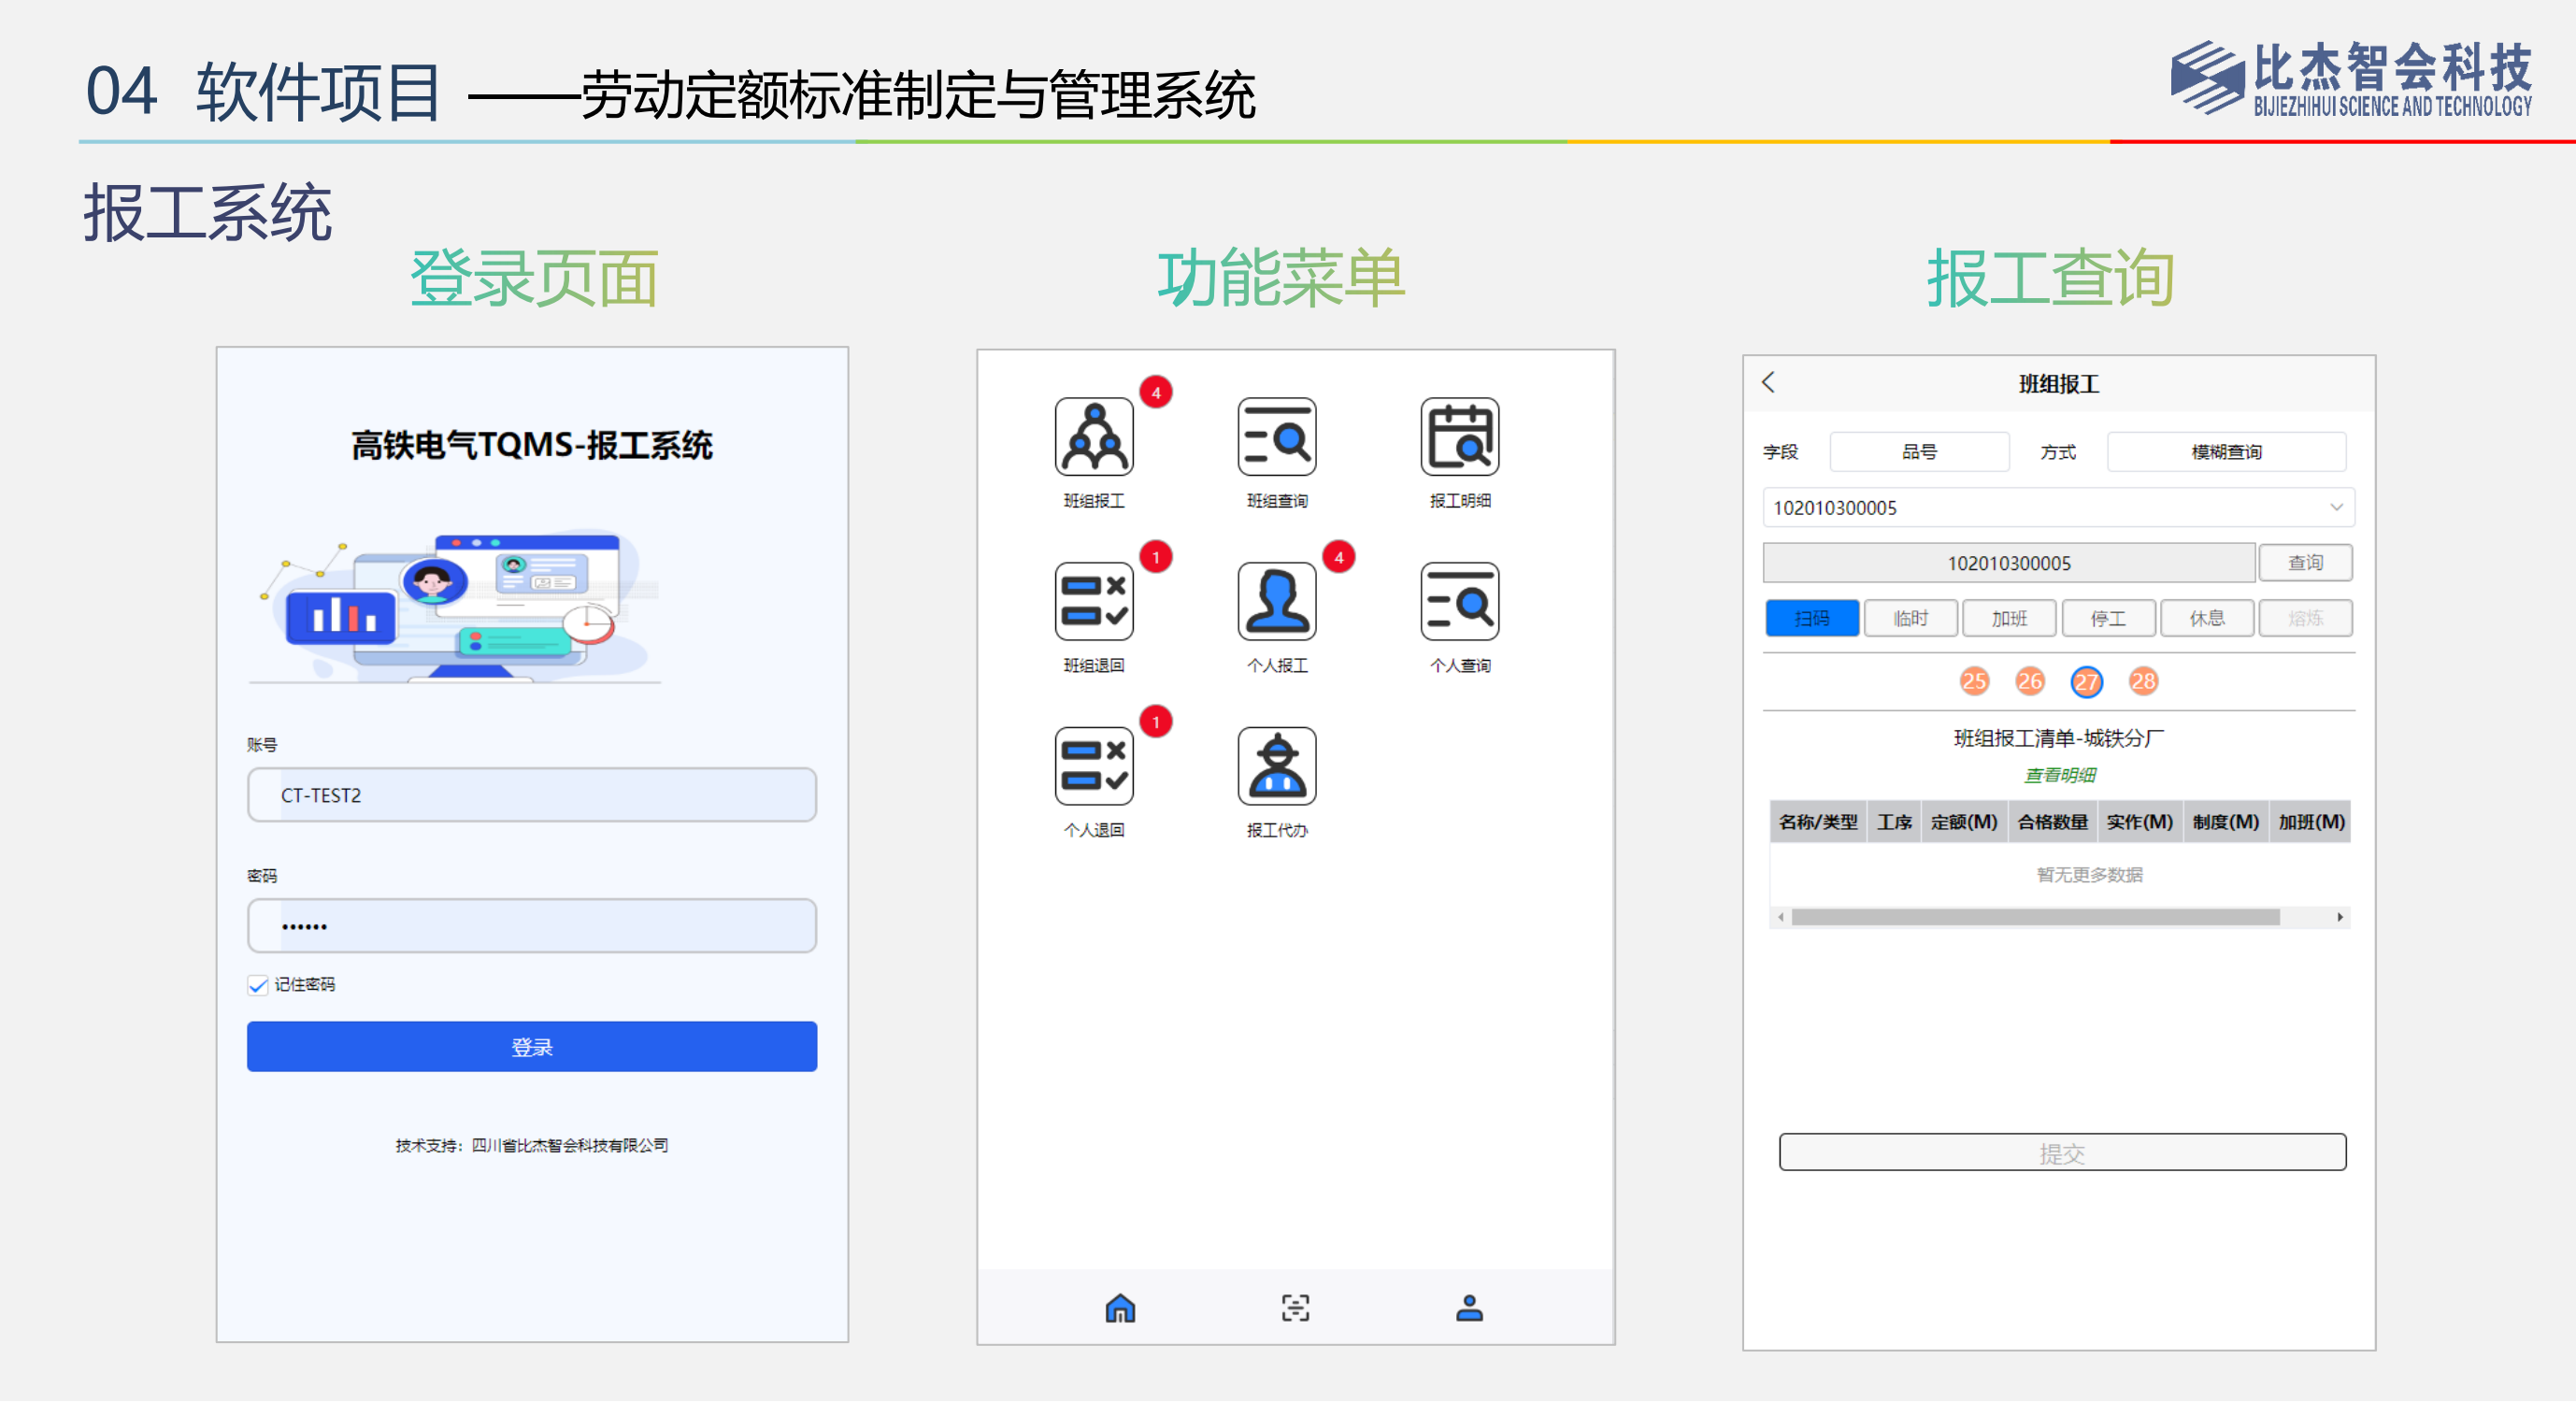
Task: Open the 报工代办 worker proxy icon
Action: click(1277, 767)
